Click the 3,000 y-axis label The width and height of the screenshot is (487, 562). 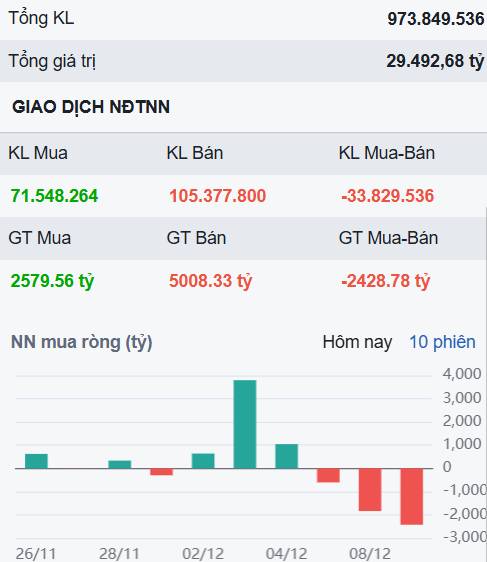click(x=462, y=397)
